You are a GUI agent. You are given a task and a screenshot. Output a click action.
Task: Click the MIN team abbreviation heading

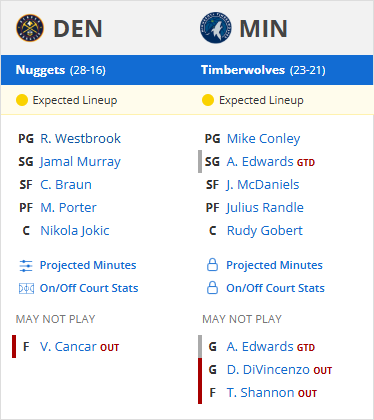(263, 28)
